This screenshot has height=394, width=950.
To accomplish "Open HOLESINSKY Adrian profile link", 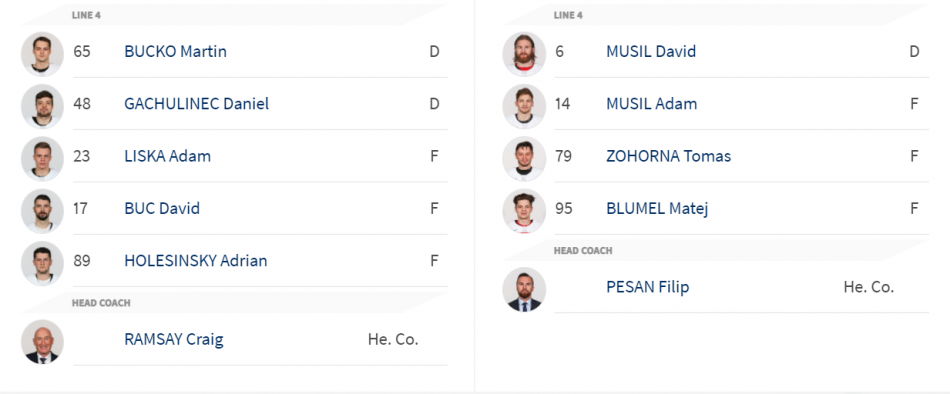I will (x=196, y=261).
